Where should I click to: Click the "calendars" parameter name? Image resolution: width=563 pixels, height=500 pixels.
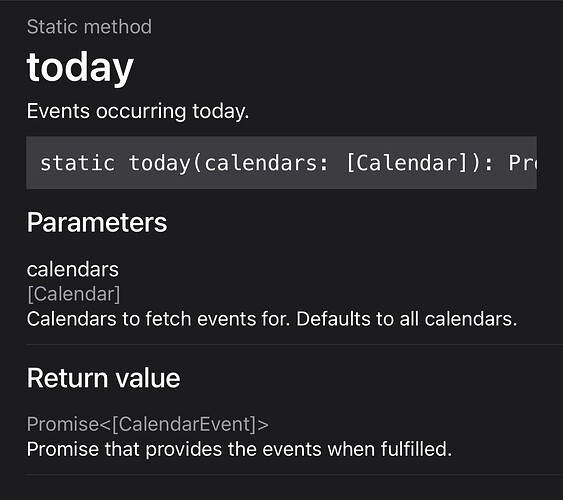[73, 270]
